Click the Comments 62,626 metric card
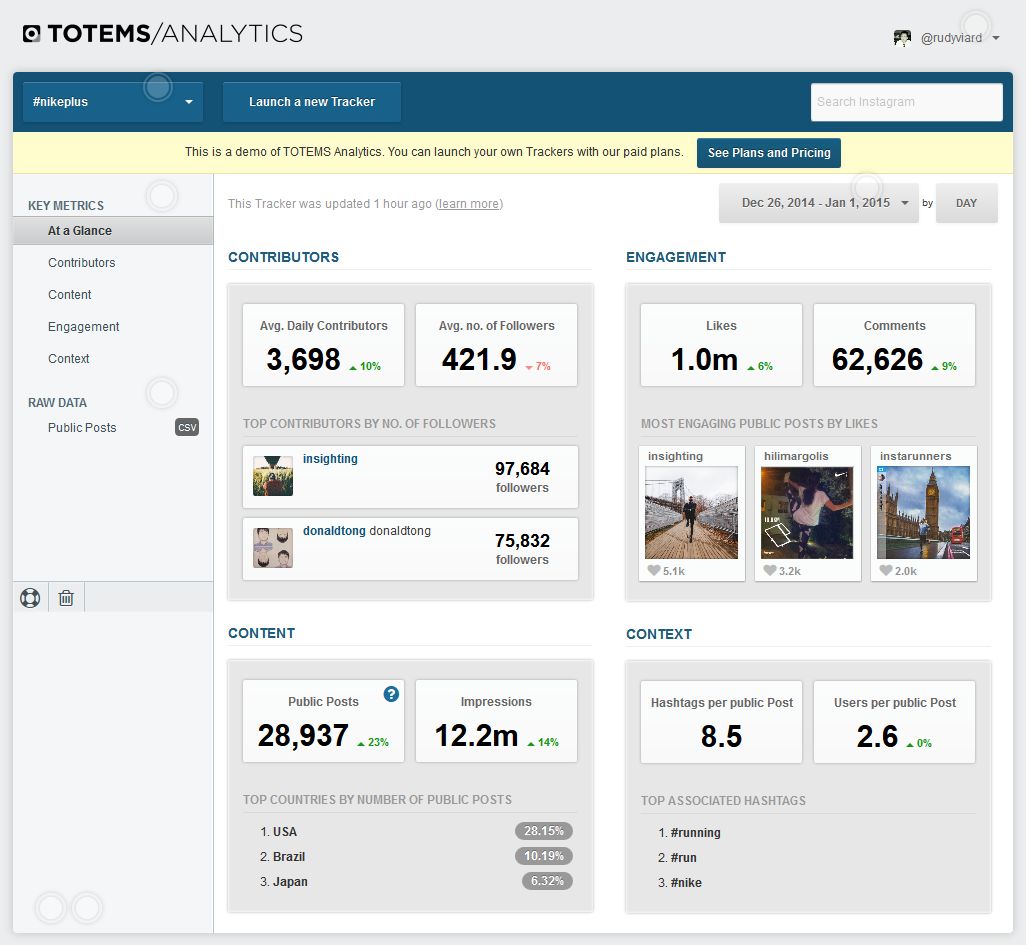Screen dimensions: 1026x945 [x=894, y=345]
